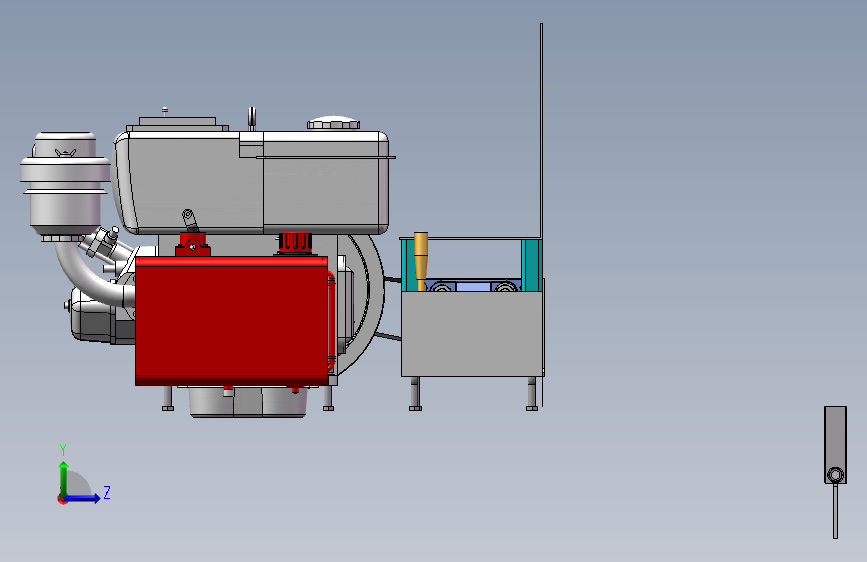Select the oil pan beneath the engine

click(x=248, y=402)
